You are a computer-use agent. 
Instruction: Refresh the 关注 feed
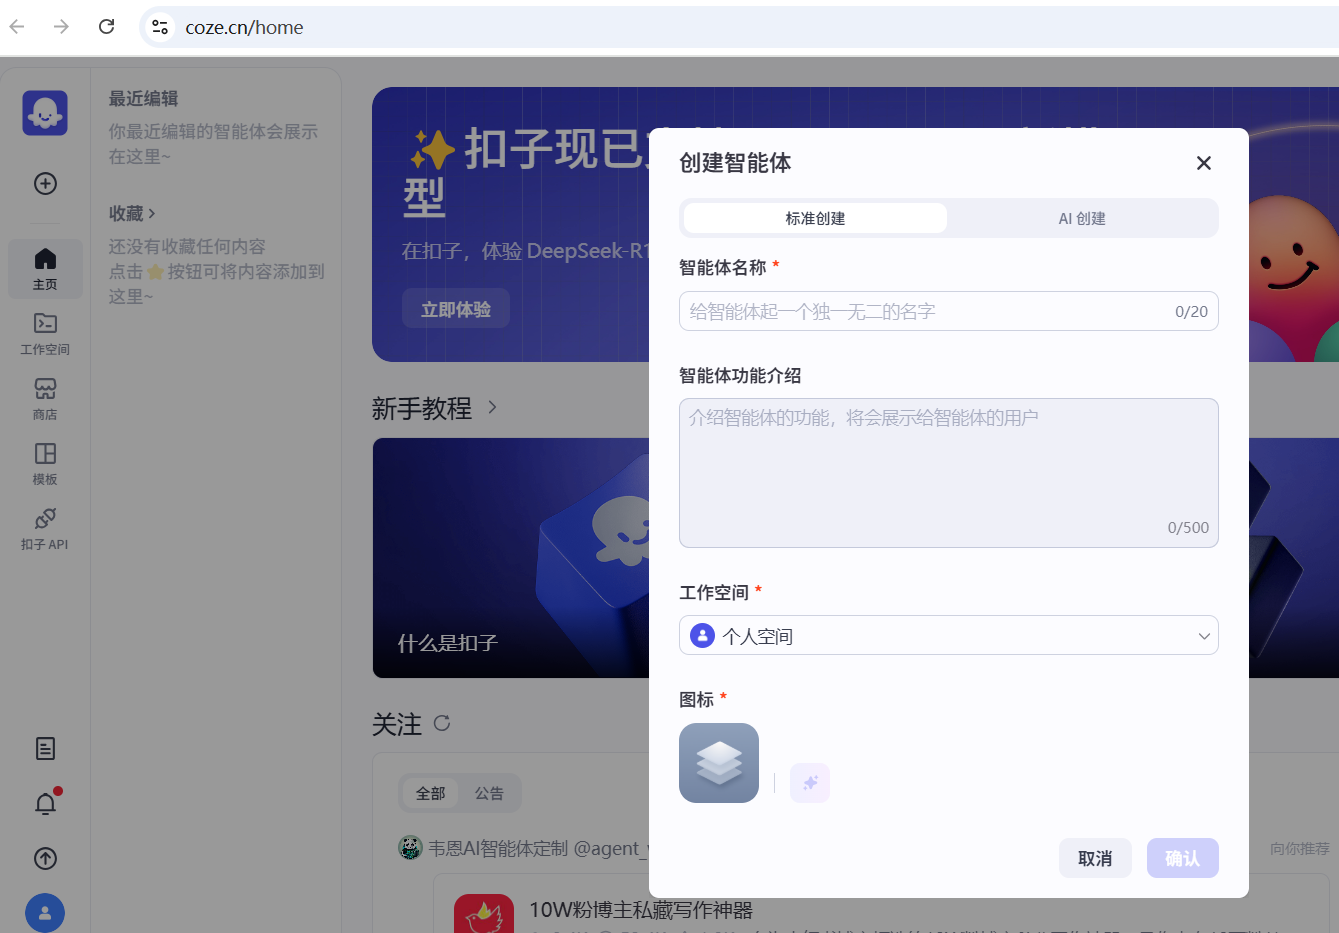coord(442,723)
